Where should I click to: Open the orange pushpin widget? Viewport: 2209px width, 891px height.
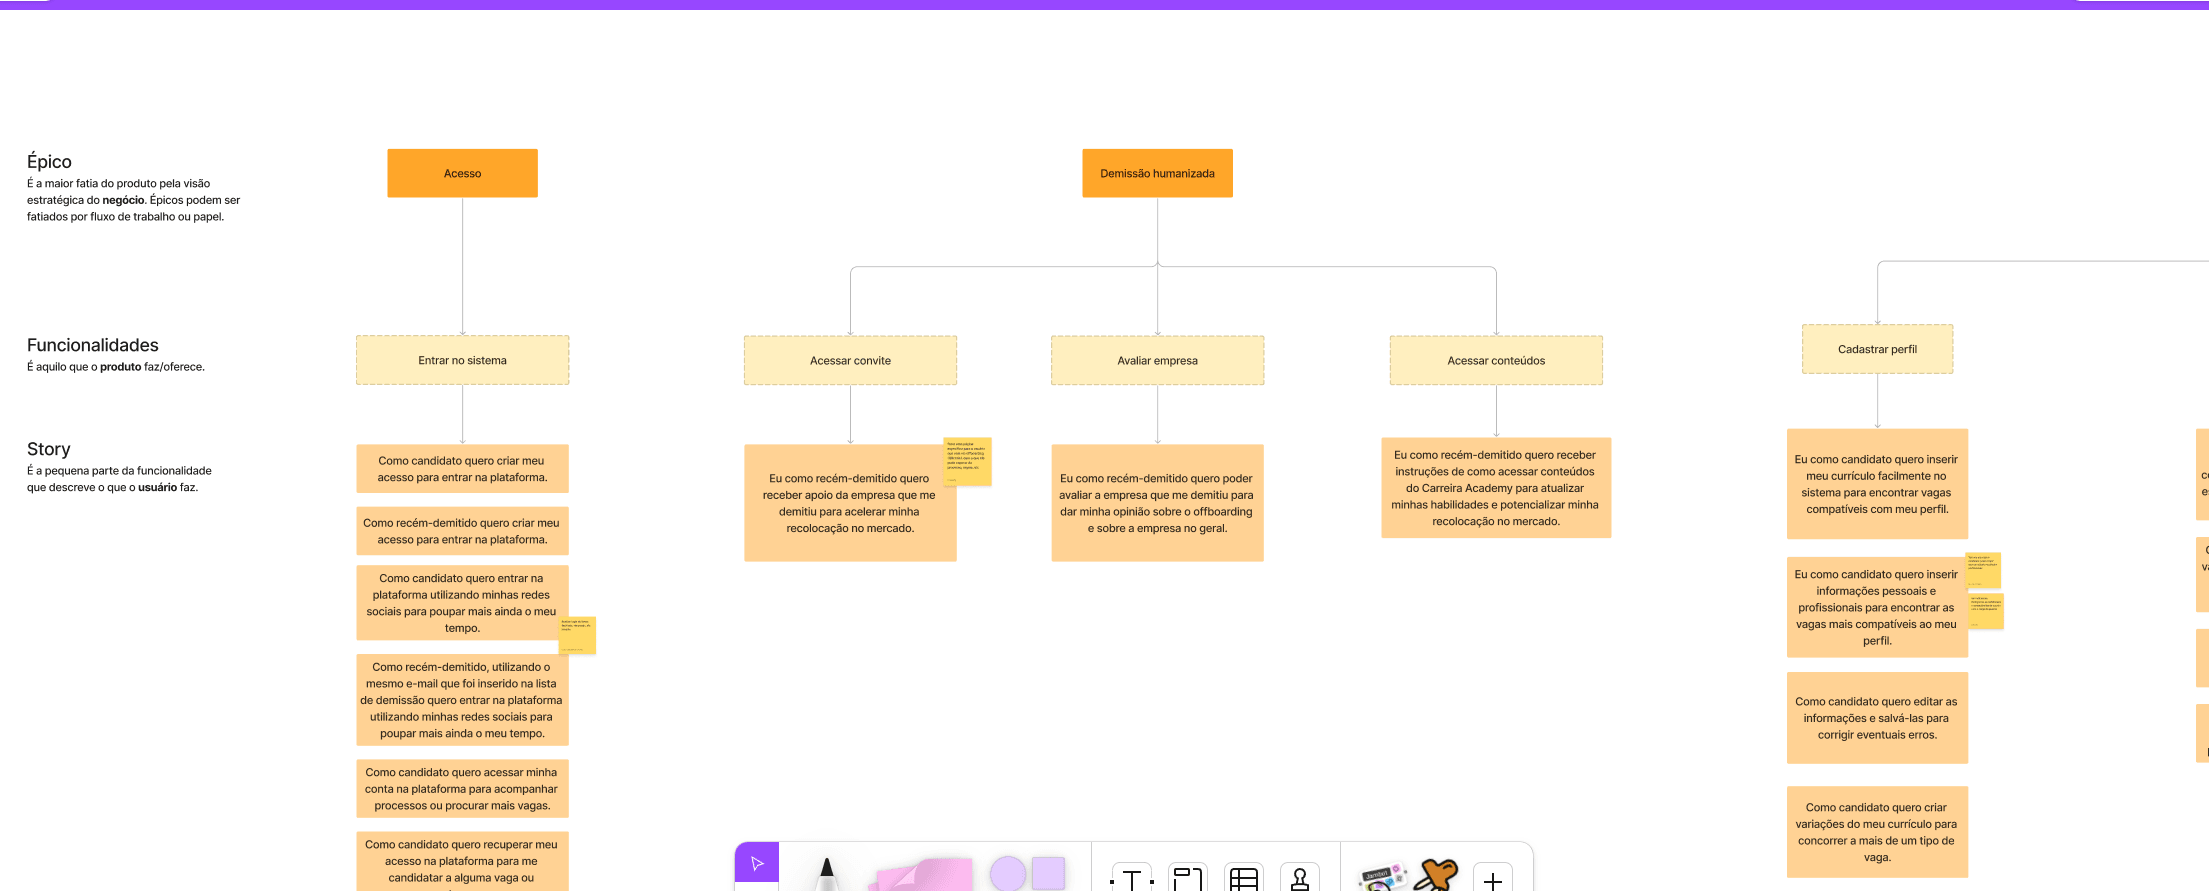[1438, 875]
